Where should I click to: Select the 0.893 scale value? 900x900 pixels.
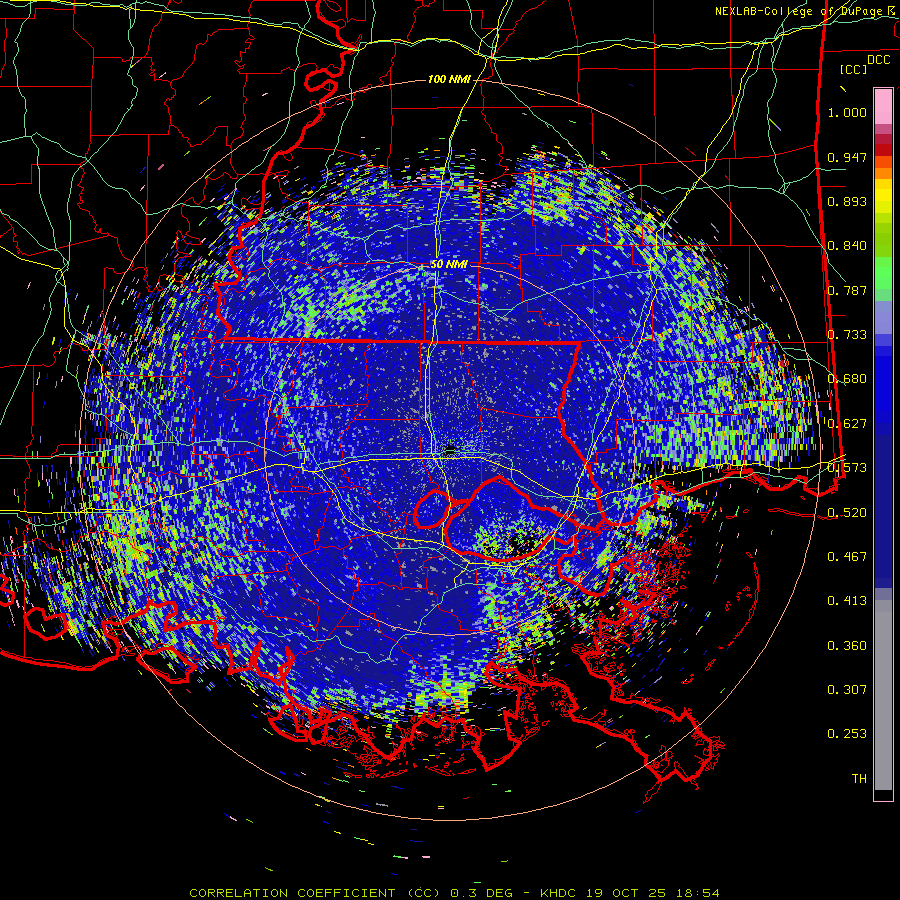click(847, 201)
